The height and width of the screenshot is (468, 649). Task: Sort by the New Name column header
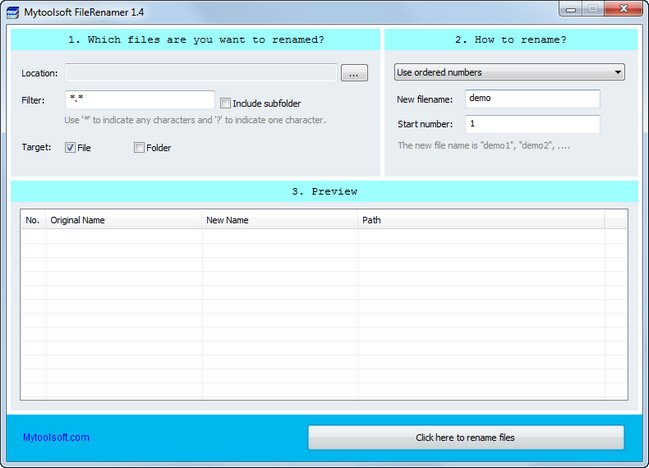279,220
